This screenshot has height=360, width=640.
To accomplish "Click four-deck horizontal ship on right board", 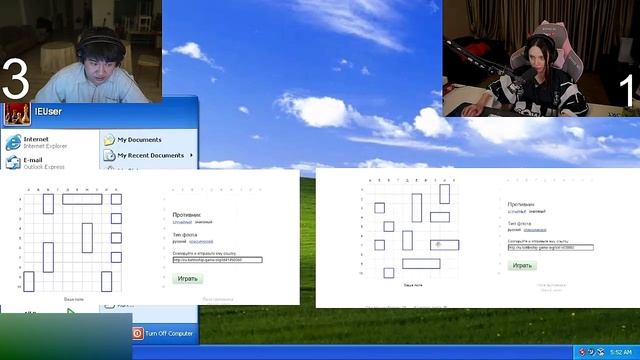I will (x=421, y=264).
